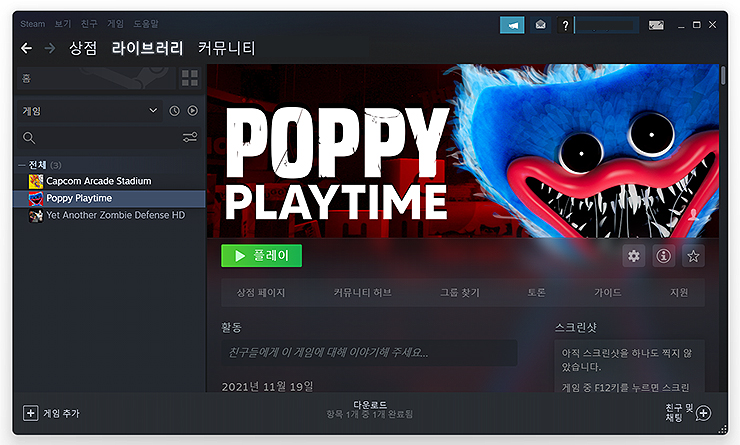The width and height of the screenshot is (740, 445).
Task: Click the 게임 추가 label
Action: point(61,413)
